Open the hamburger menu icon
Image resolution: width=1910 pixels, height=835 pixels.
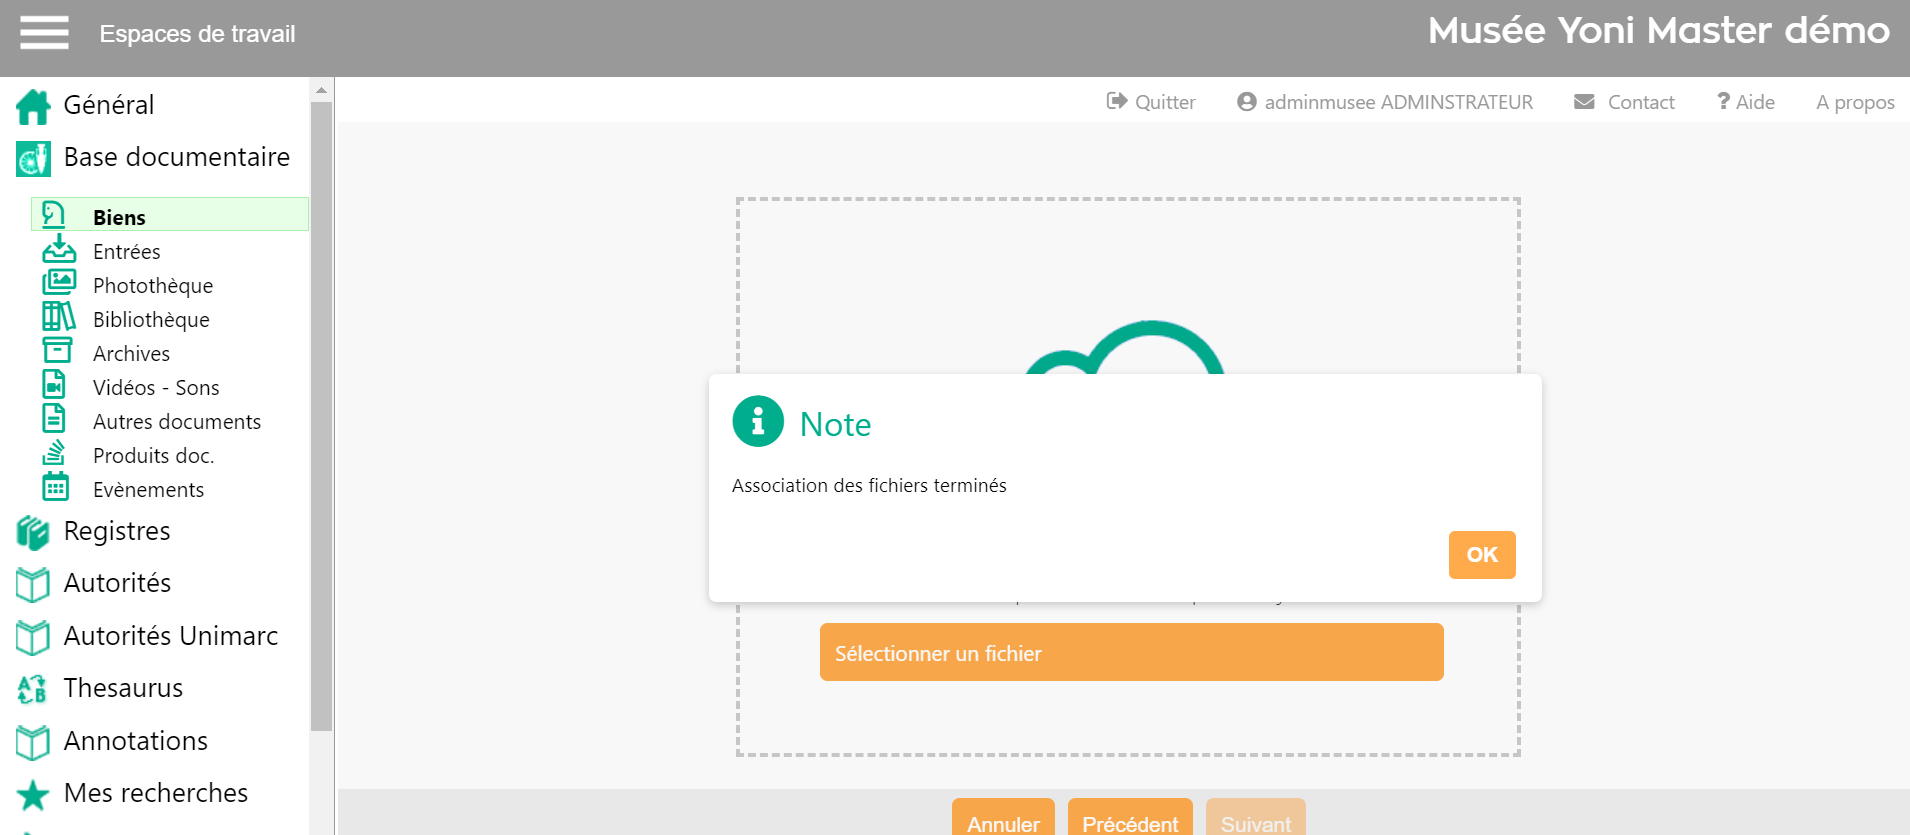coord(44,33)
